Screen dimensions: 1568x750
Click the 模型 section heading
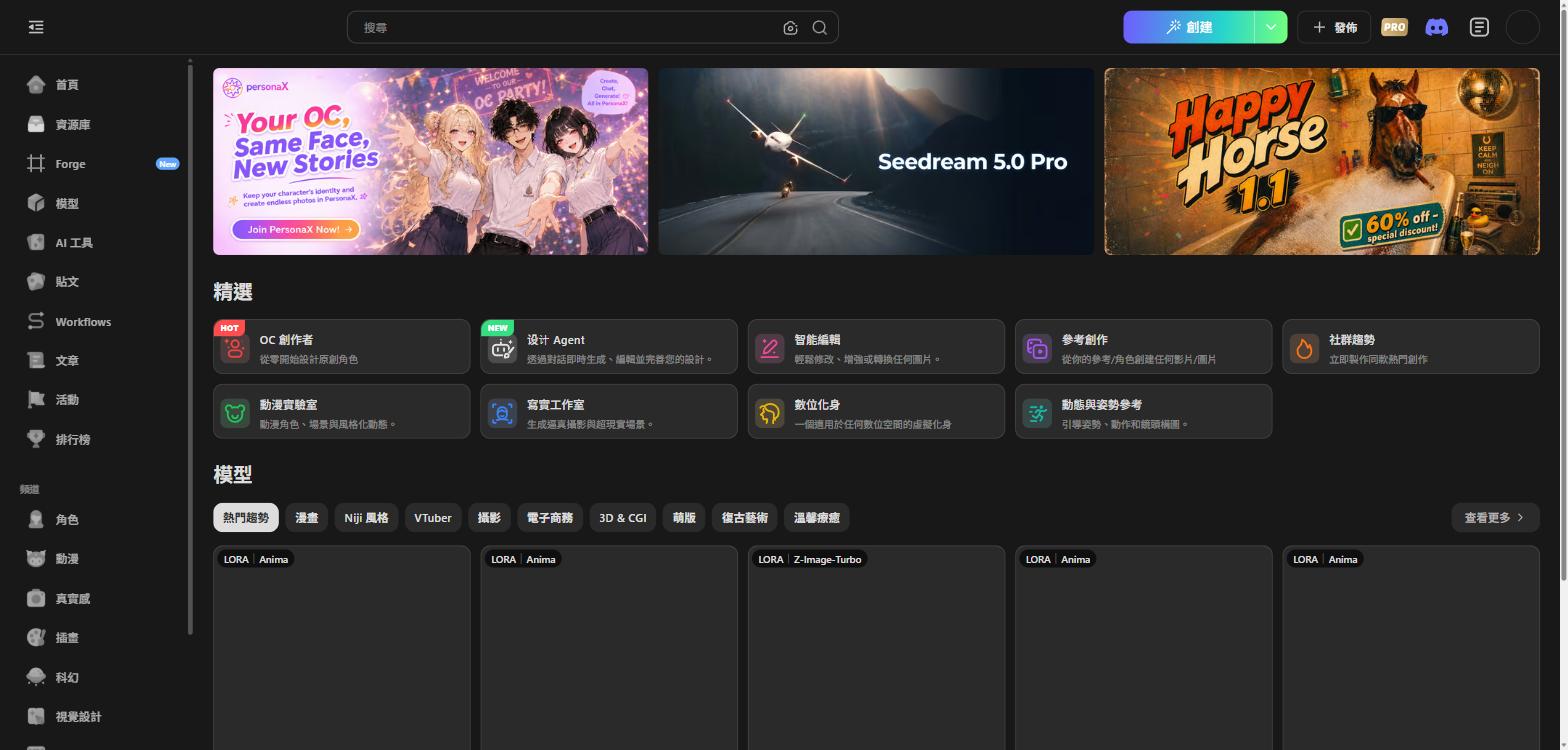(x=233, y=474)
